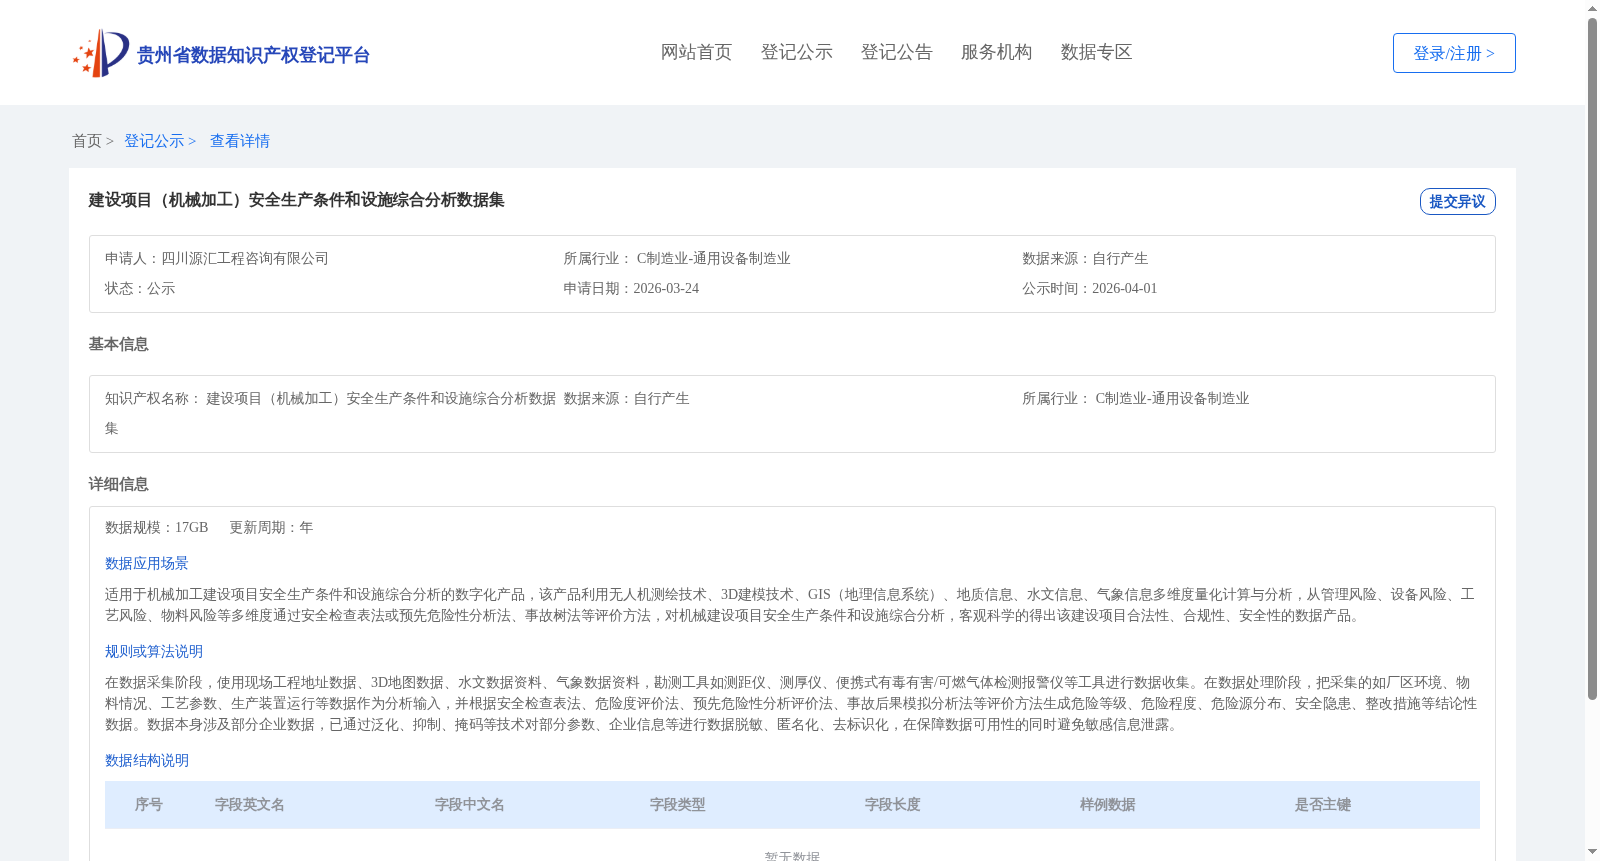Image resolution: width=1600 pixels, height=861 pixels.
Task: Open 数据专区 navigation item
Action: 1096,52
